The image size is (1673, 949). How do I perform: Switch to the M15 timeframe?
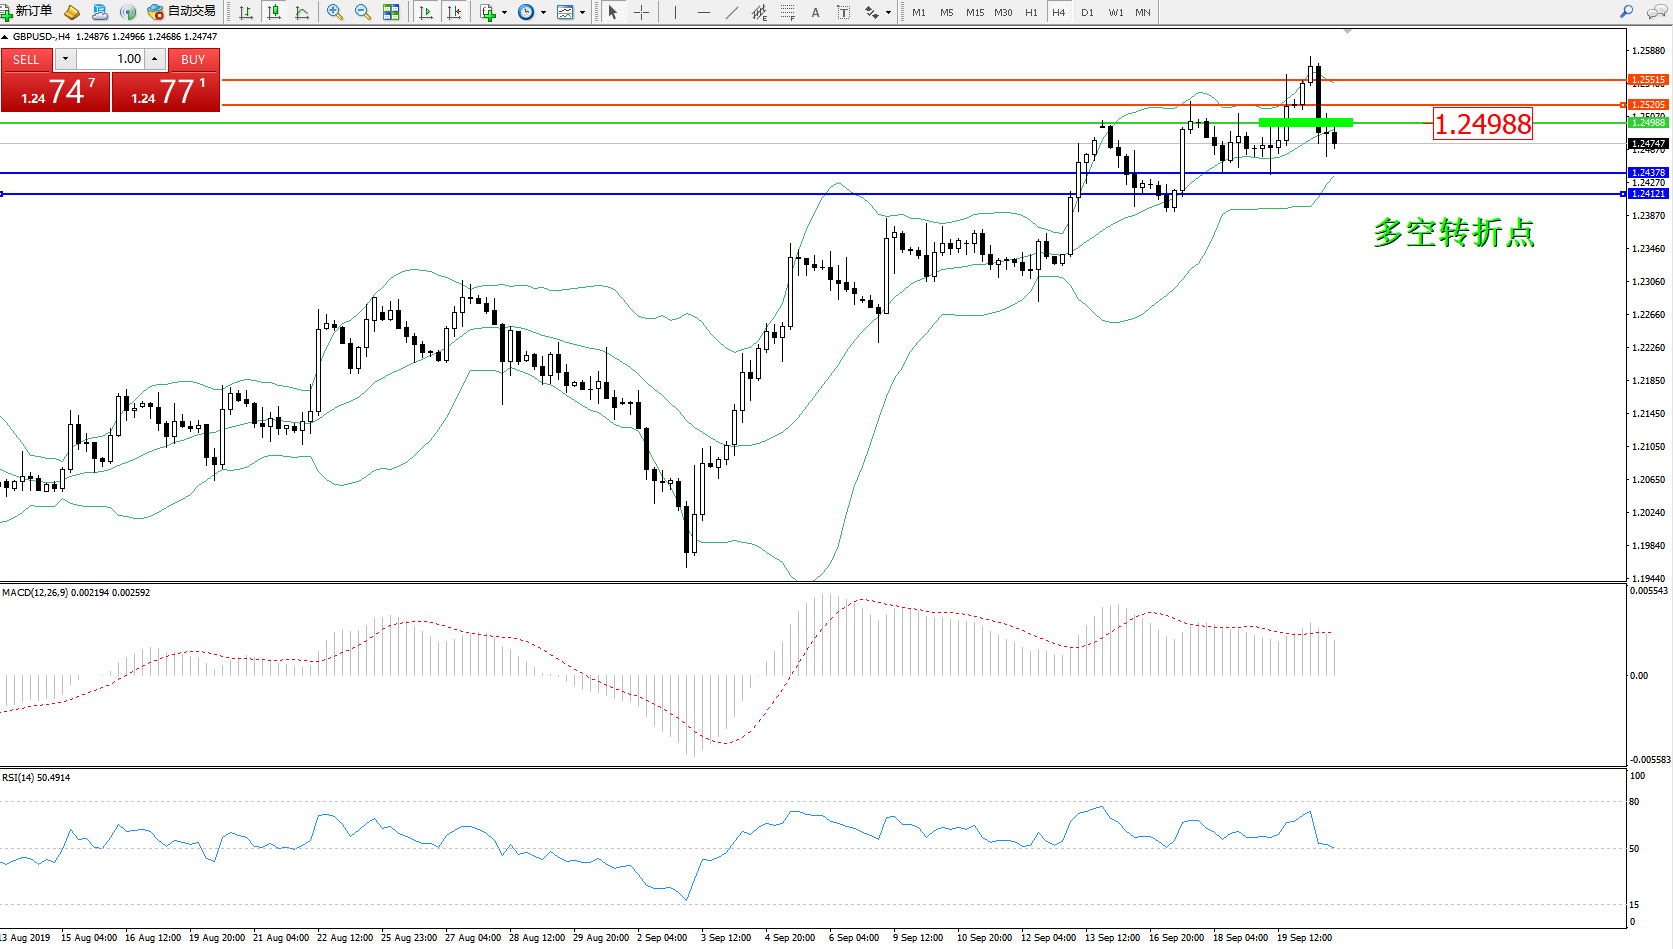click(974, 12)
